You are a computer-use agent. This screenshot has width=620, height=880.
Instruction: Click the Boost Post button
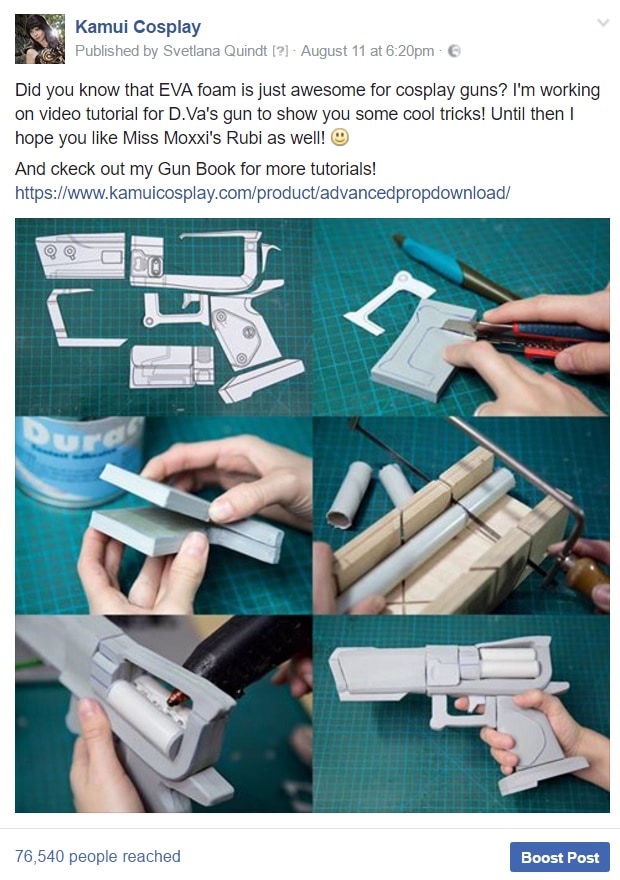[x=559, y=858]
